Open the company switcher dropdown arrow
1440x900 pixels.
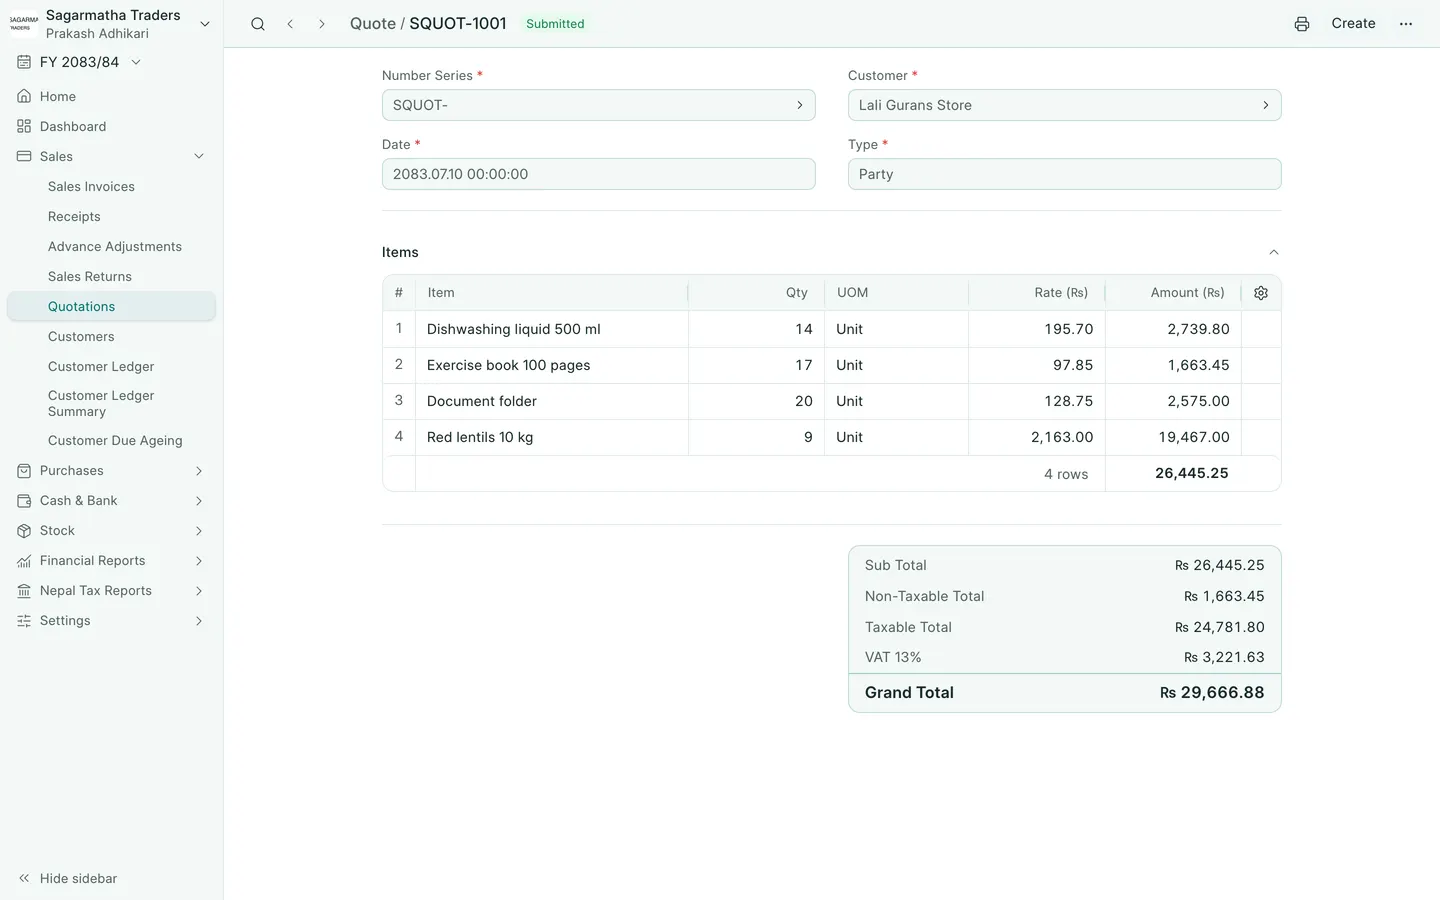(x=205, y=24)
